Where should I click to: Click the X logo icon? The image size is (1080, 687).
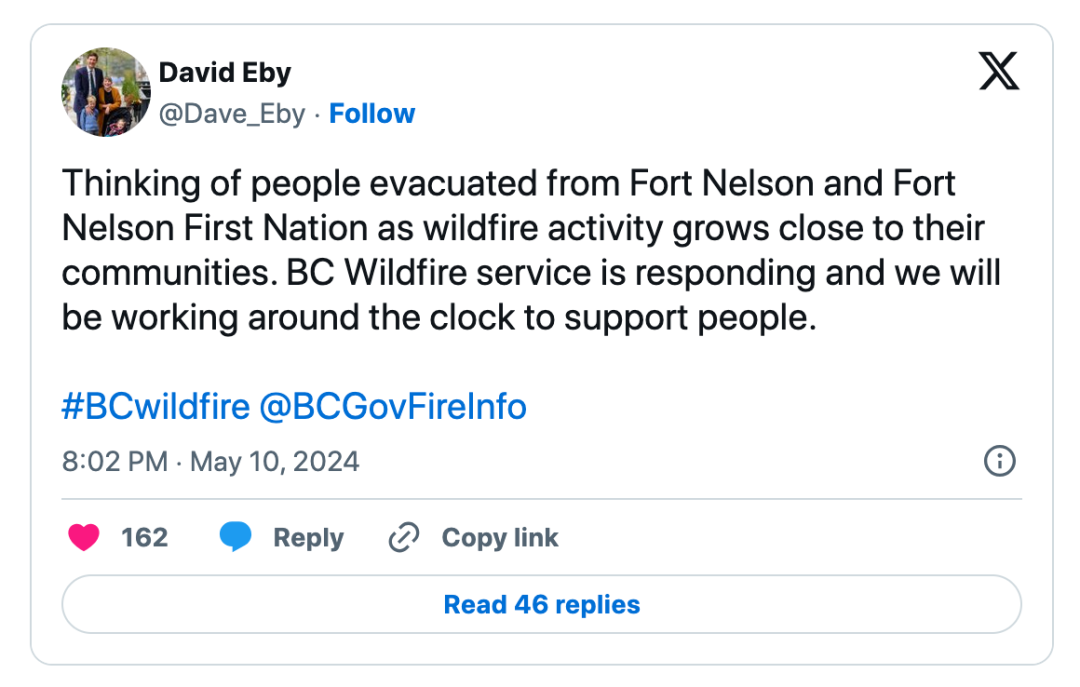tap(998, 72)
